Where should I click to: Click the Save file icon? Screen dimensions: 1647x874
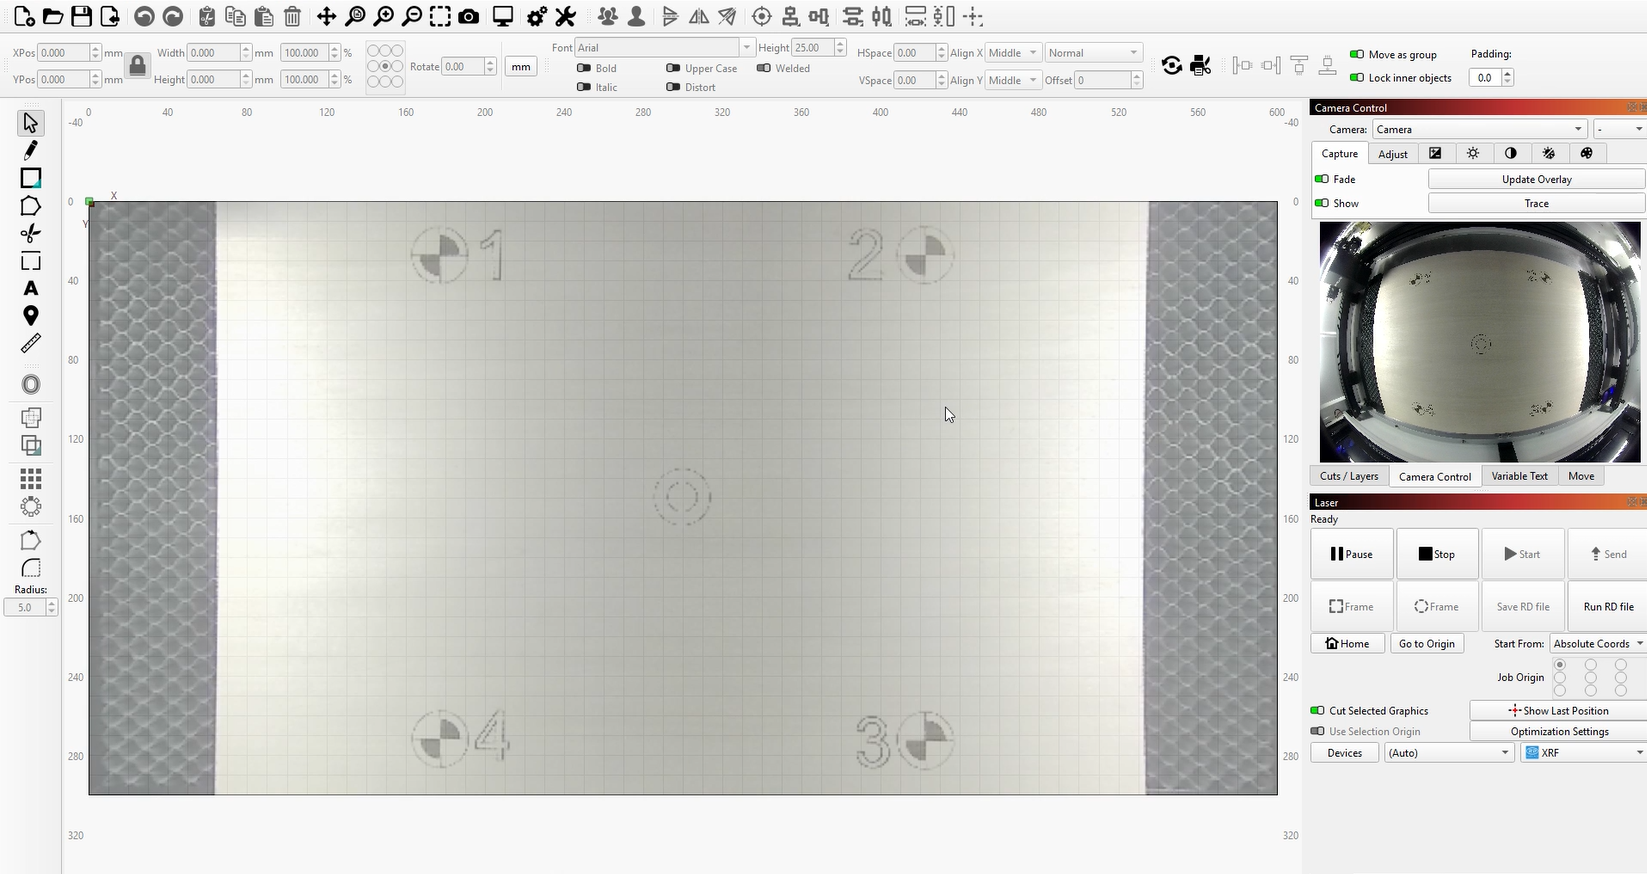[x=82, y=17]
